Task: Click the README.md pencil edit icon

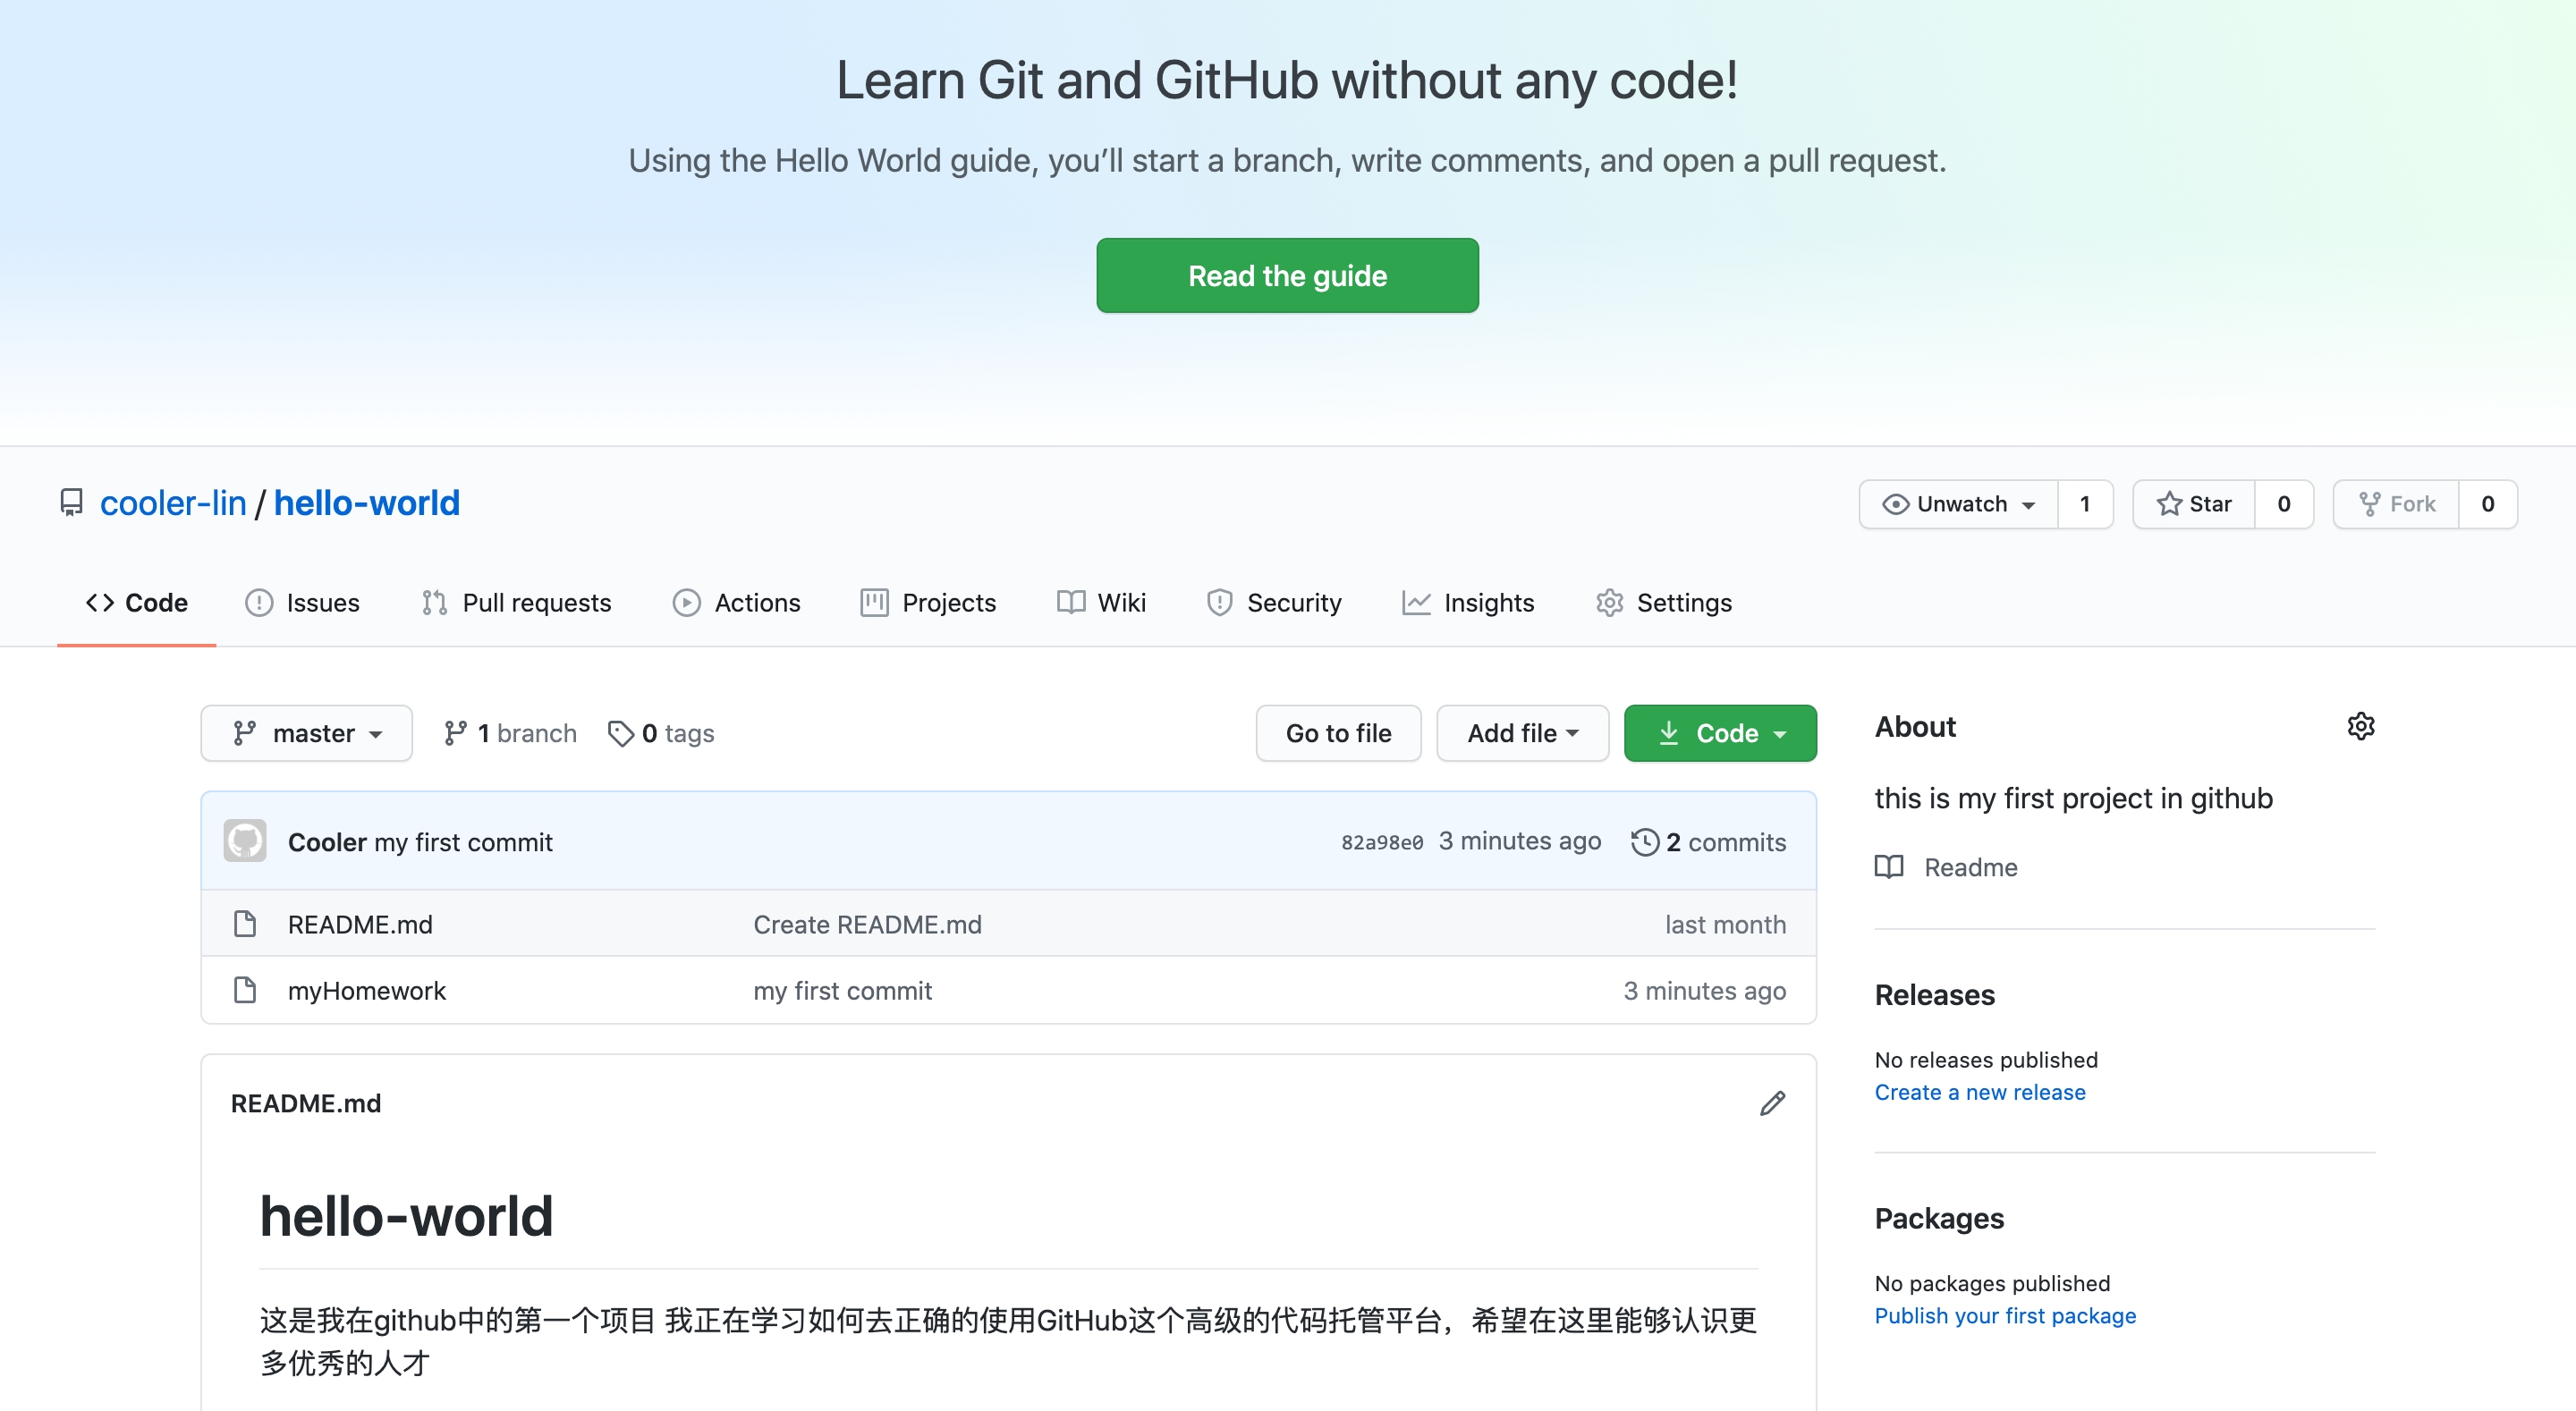Action: click(1772, 1103)
